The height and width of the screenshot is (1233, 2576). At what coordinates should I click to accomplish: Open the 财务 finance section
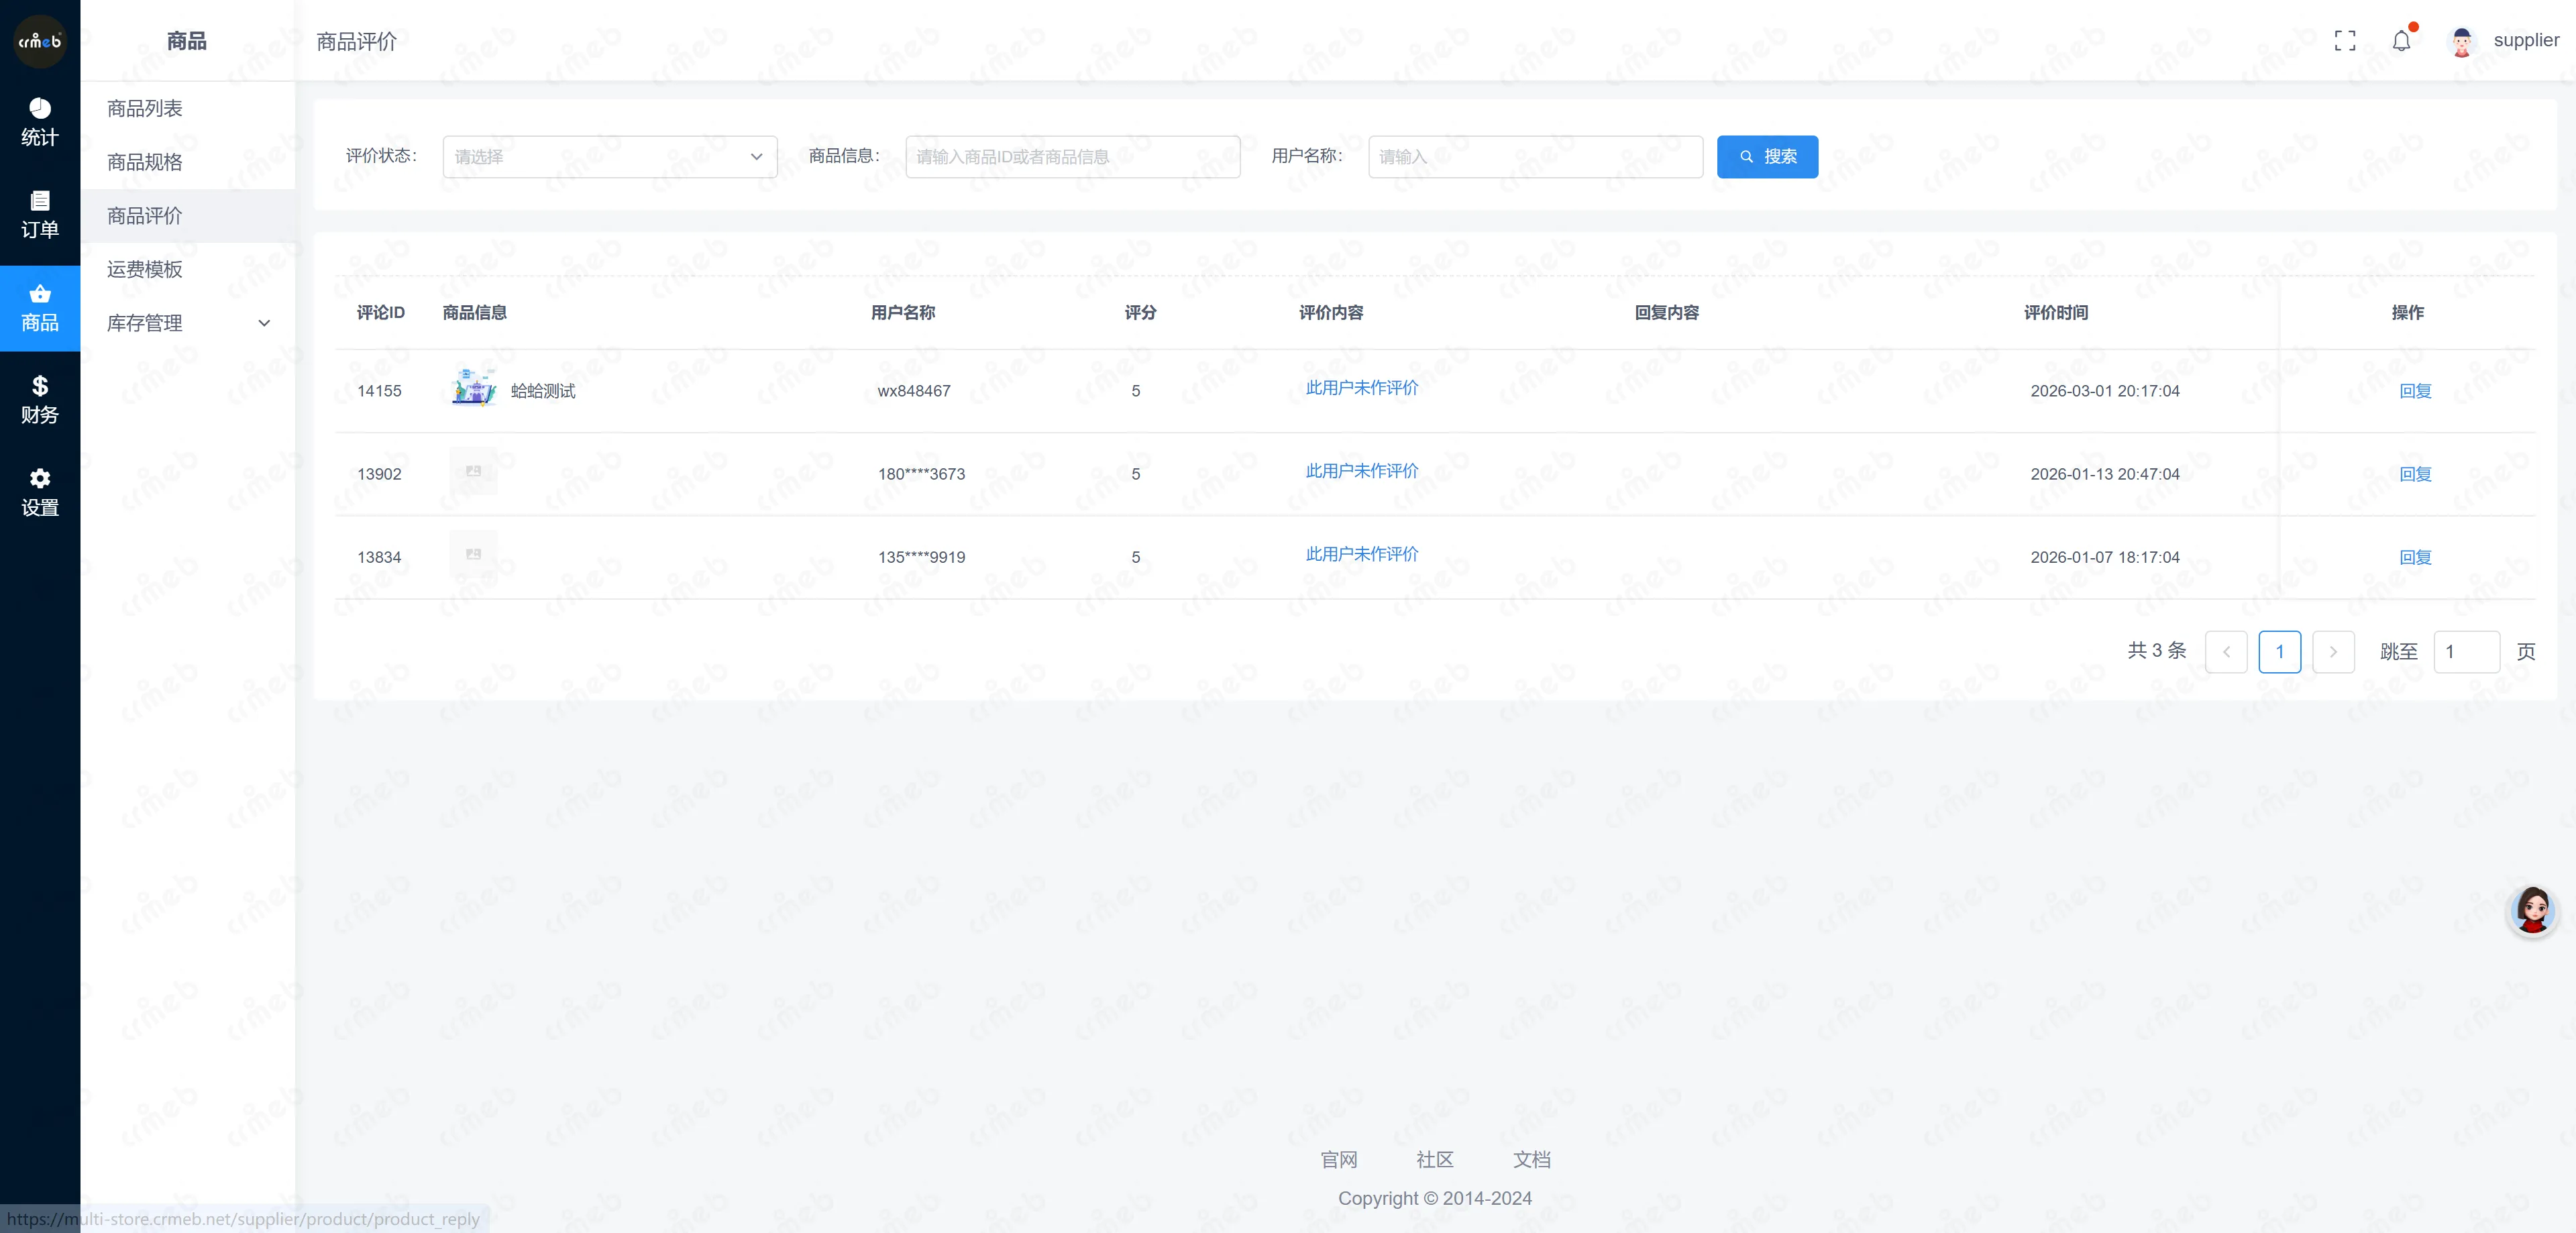click(x=40, y=400)
